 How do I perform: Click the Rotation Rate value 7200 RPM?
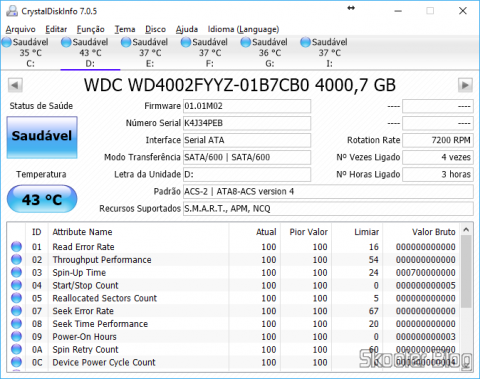(x=438, y=140)
